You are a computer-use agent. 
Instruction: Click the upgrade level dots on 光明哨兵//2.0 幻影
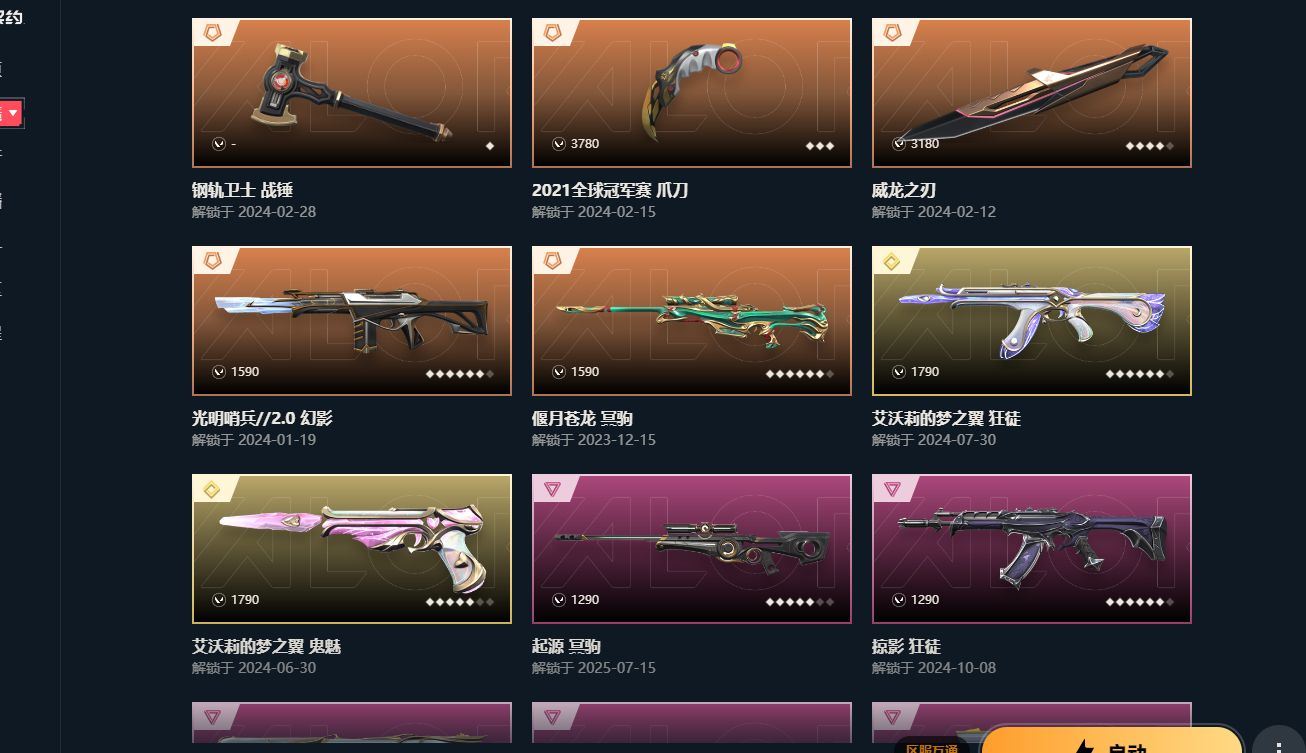point(460,374)
